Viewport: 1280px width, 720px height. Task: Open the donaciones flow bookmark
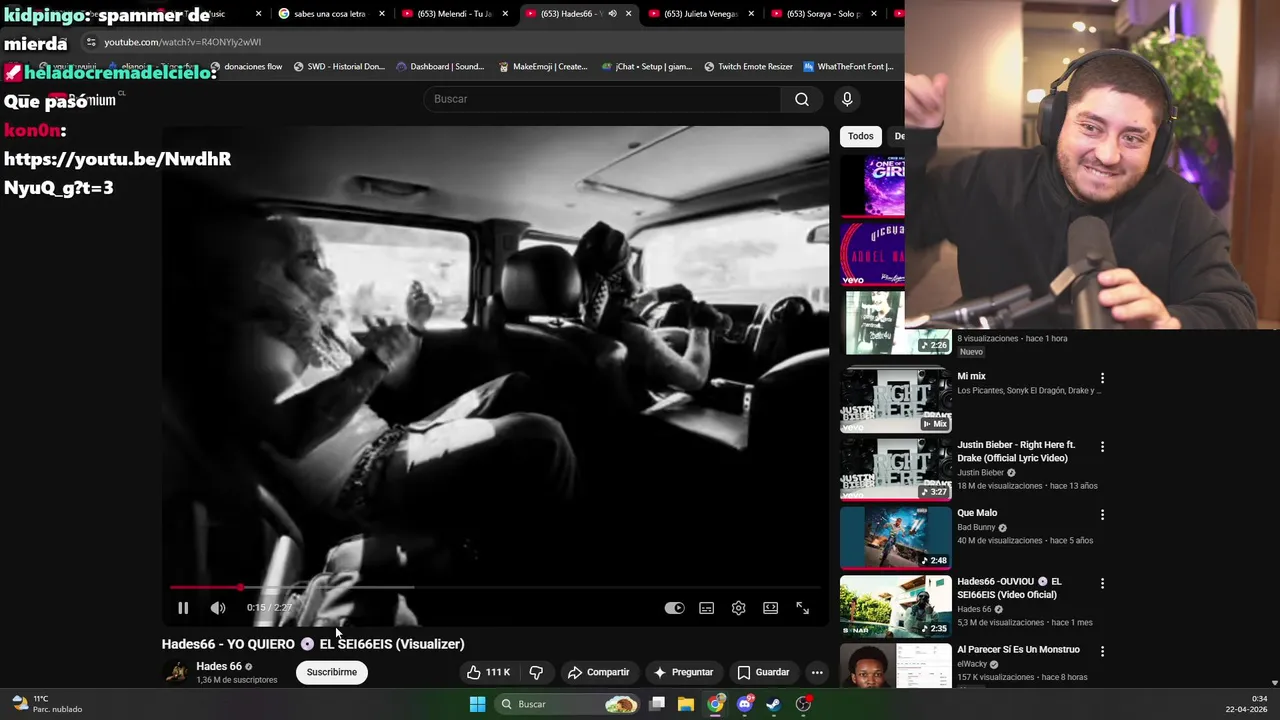pos(247,67)
